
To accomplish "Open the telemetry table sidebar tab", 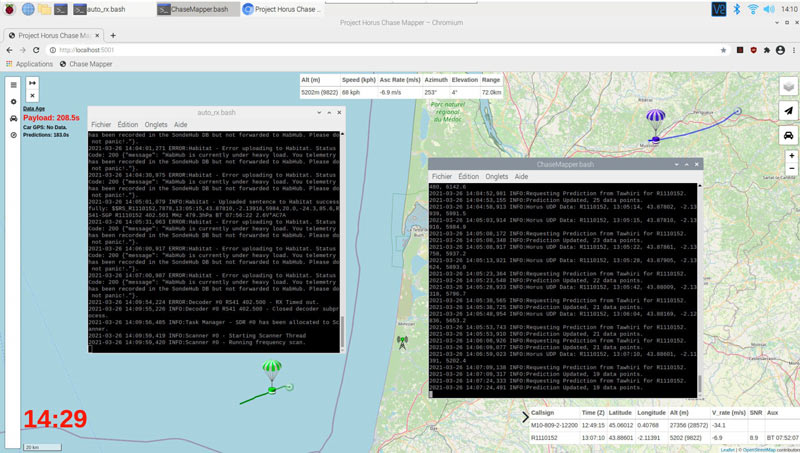I will [14, 85].
